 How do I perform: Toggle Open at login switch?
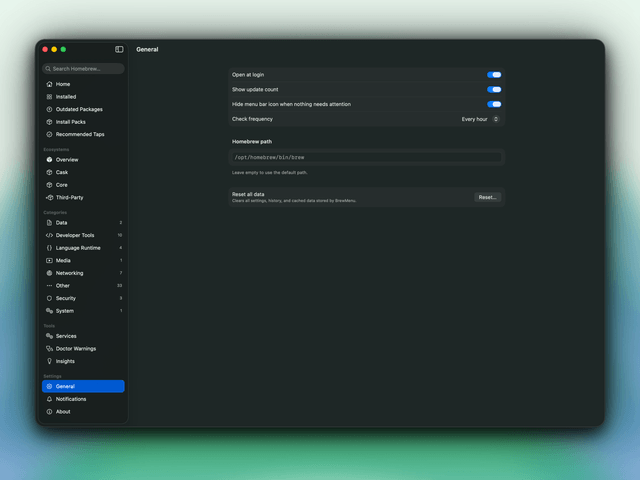coord(494,75)
